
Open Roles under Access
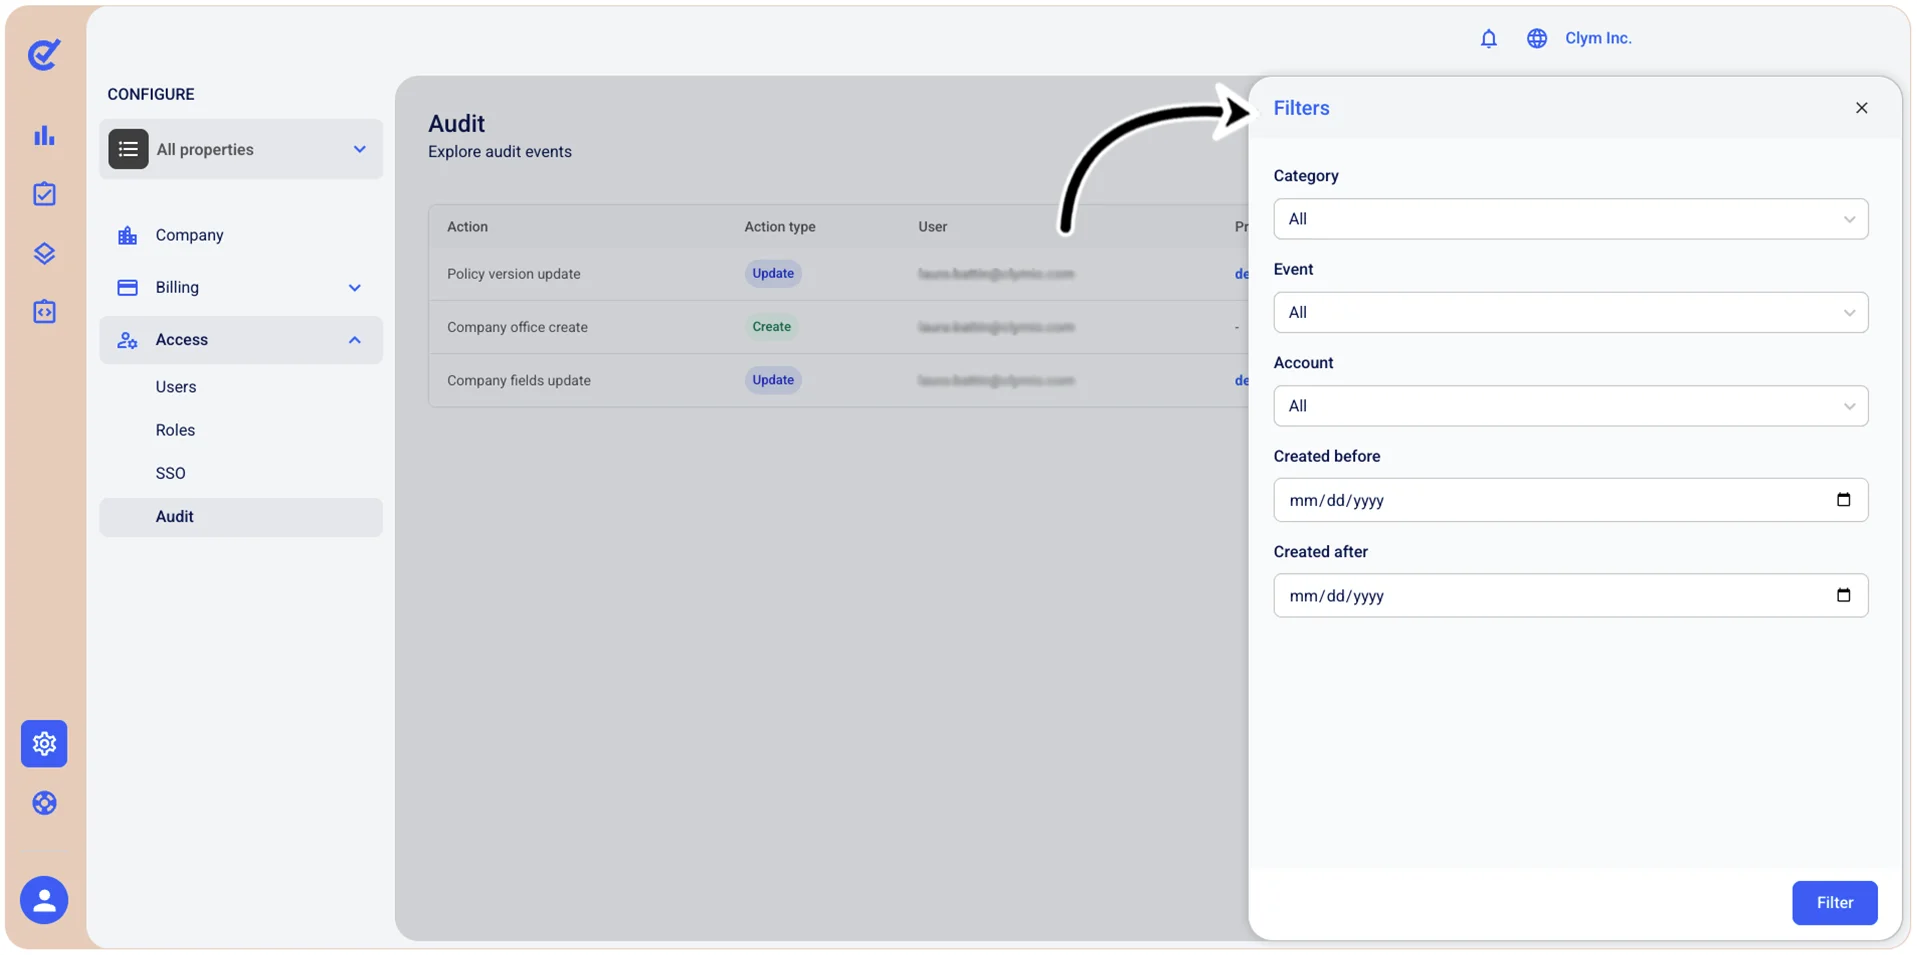pyautogui.click(x=175, y=430)
